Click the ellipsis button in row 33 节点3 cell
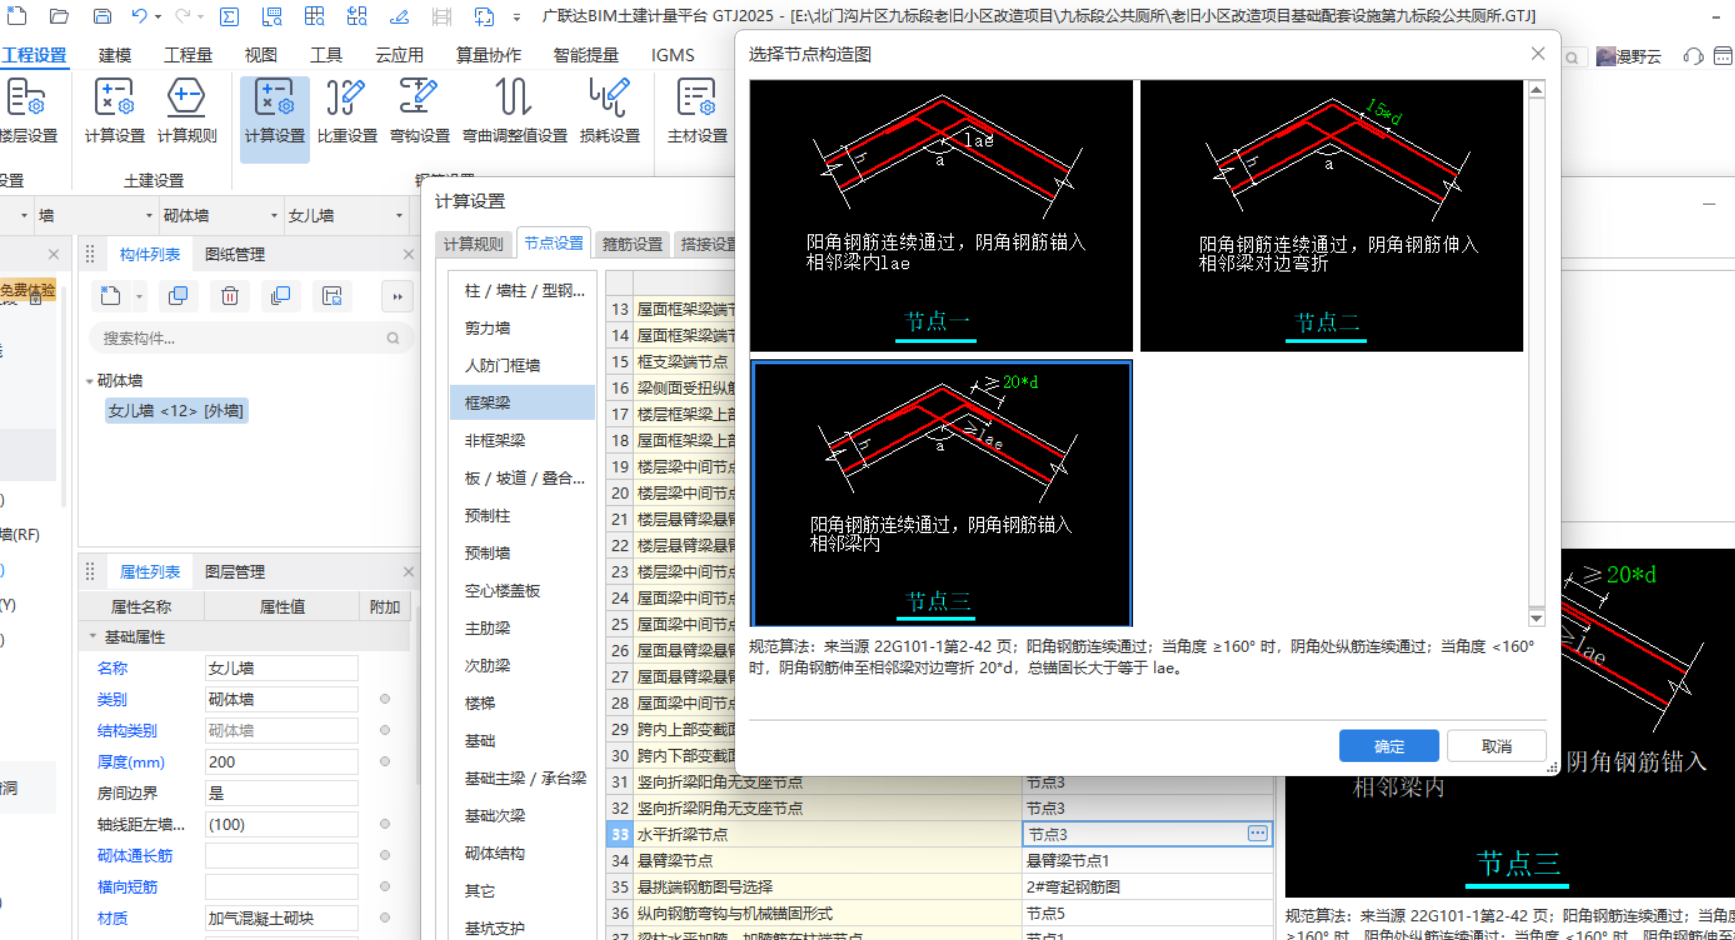1735x940 pixels. pos(1257,833)
